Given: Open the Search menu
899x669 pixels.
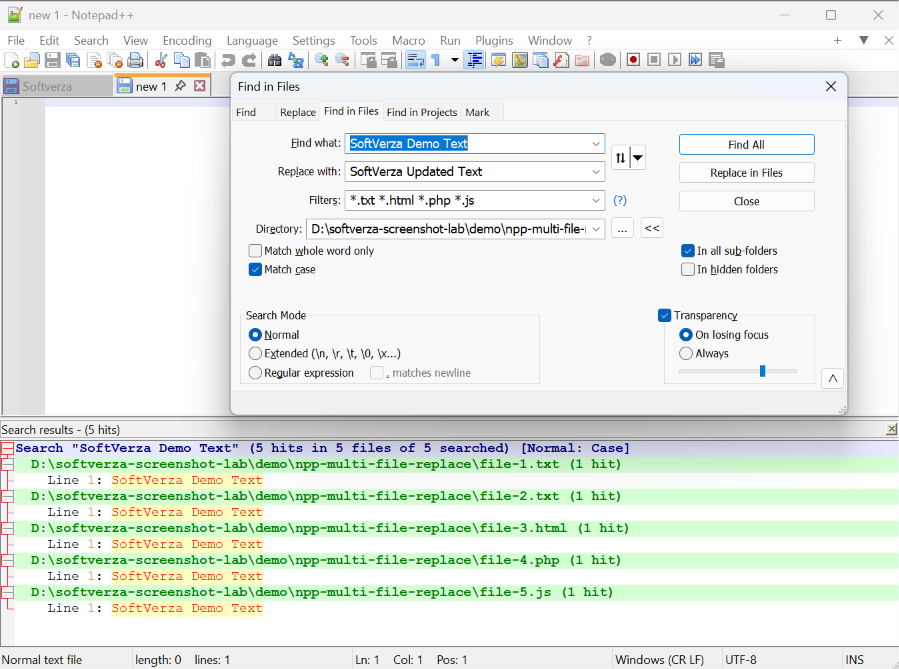Looking at the screenshot, I should pyautogui.click(x=91, y=41).
